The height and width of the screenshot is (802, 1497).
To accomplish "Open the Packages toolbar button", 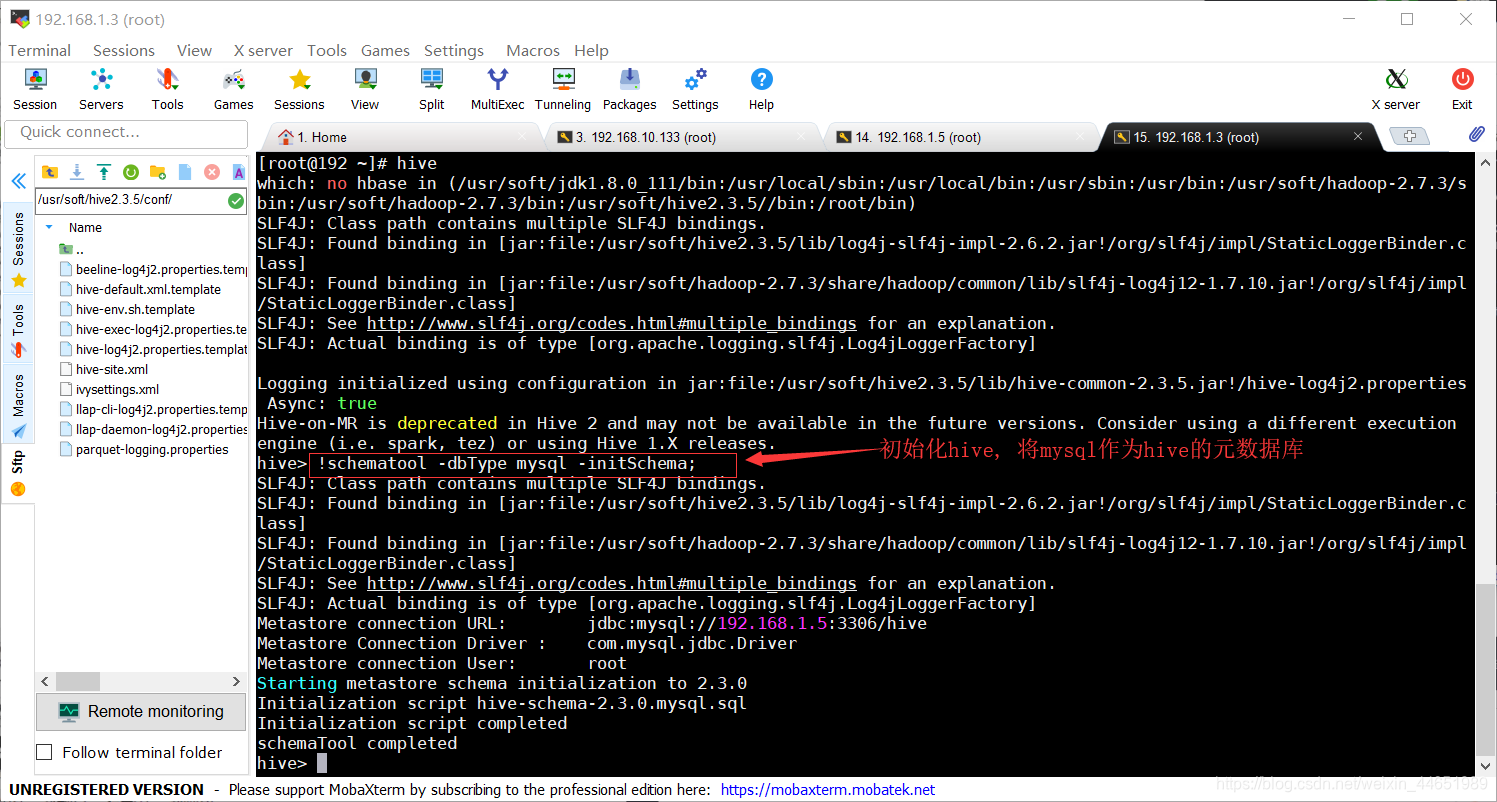I will (x=630, y=89).
